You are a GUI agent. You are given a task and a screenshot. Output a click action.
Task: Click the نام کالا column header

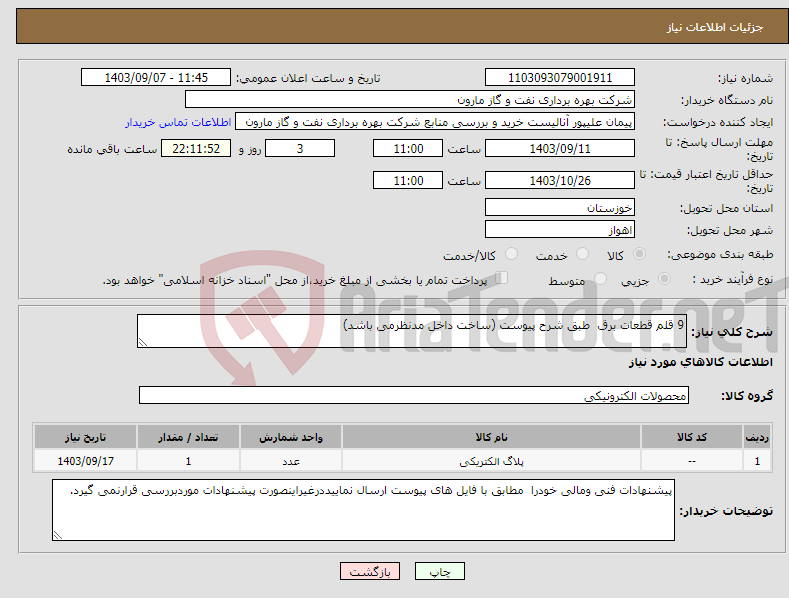tap(491, 437)
